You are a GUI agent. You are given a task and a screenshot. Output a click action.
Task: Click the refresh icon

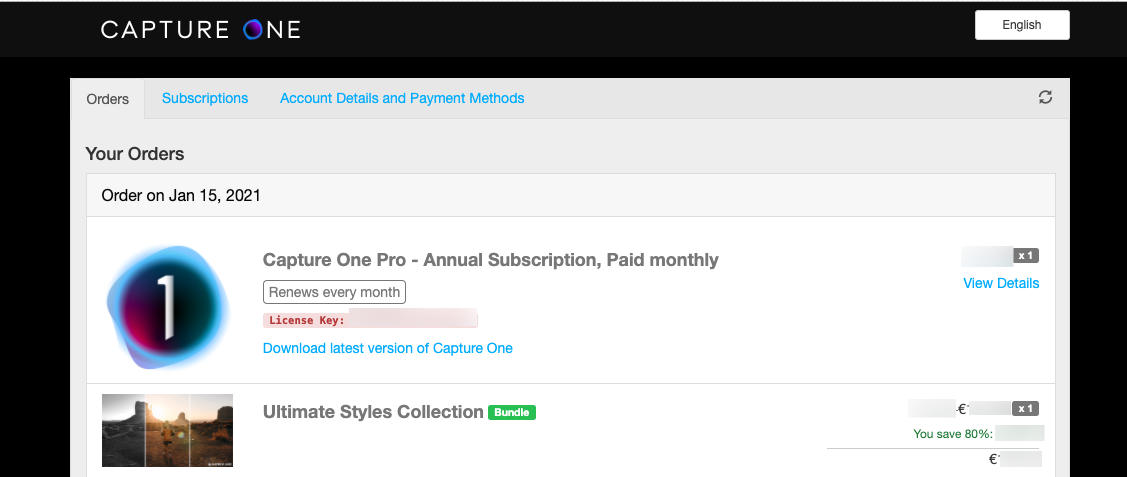click(x=1046, y=97)
